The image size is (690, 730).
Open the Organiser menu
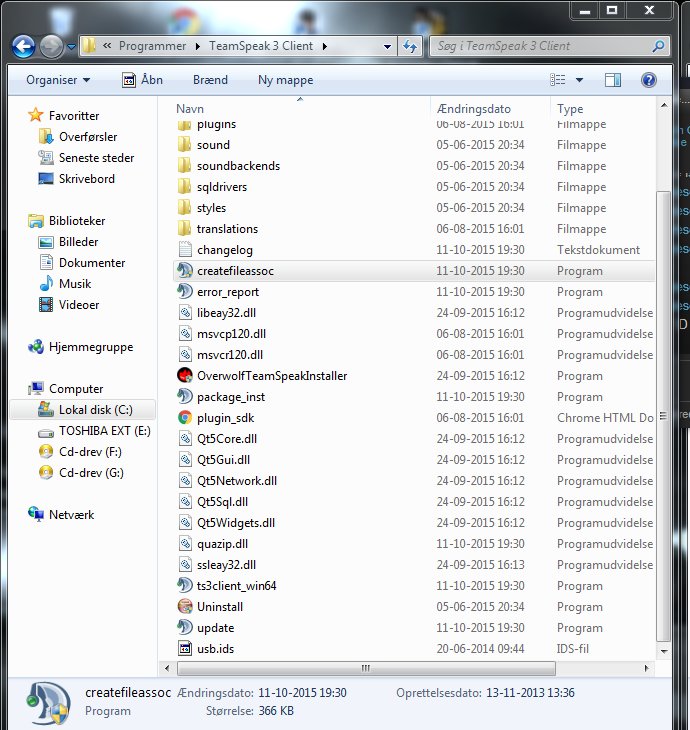coord(58,80)
